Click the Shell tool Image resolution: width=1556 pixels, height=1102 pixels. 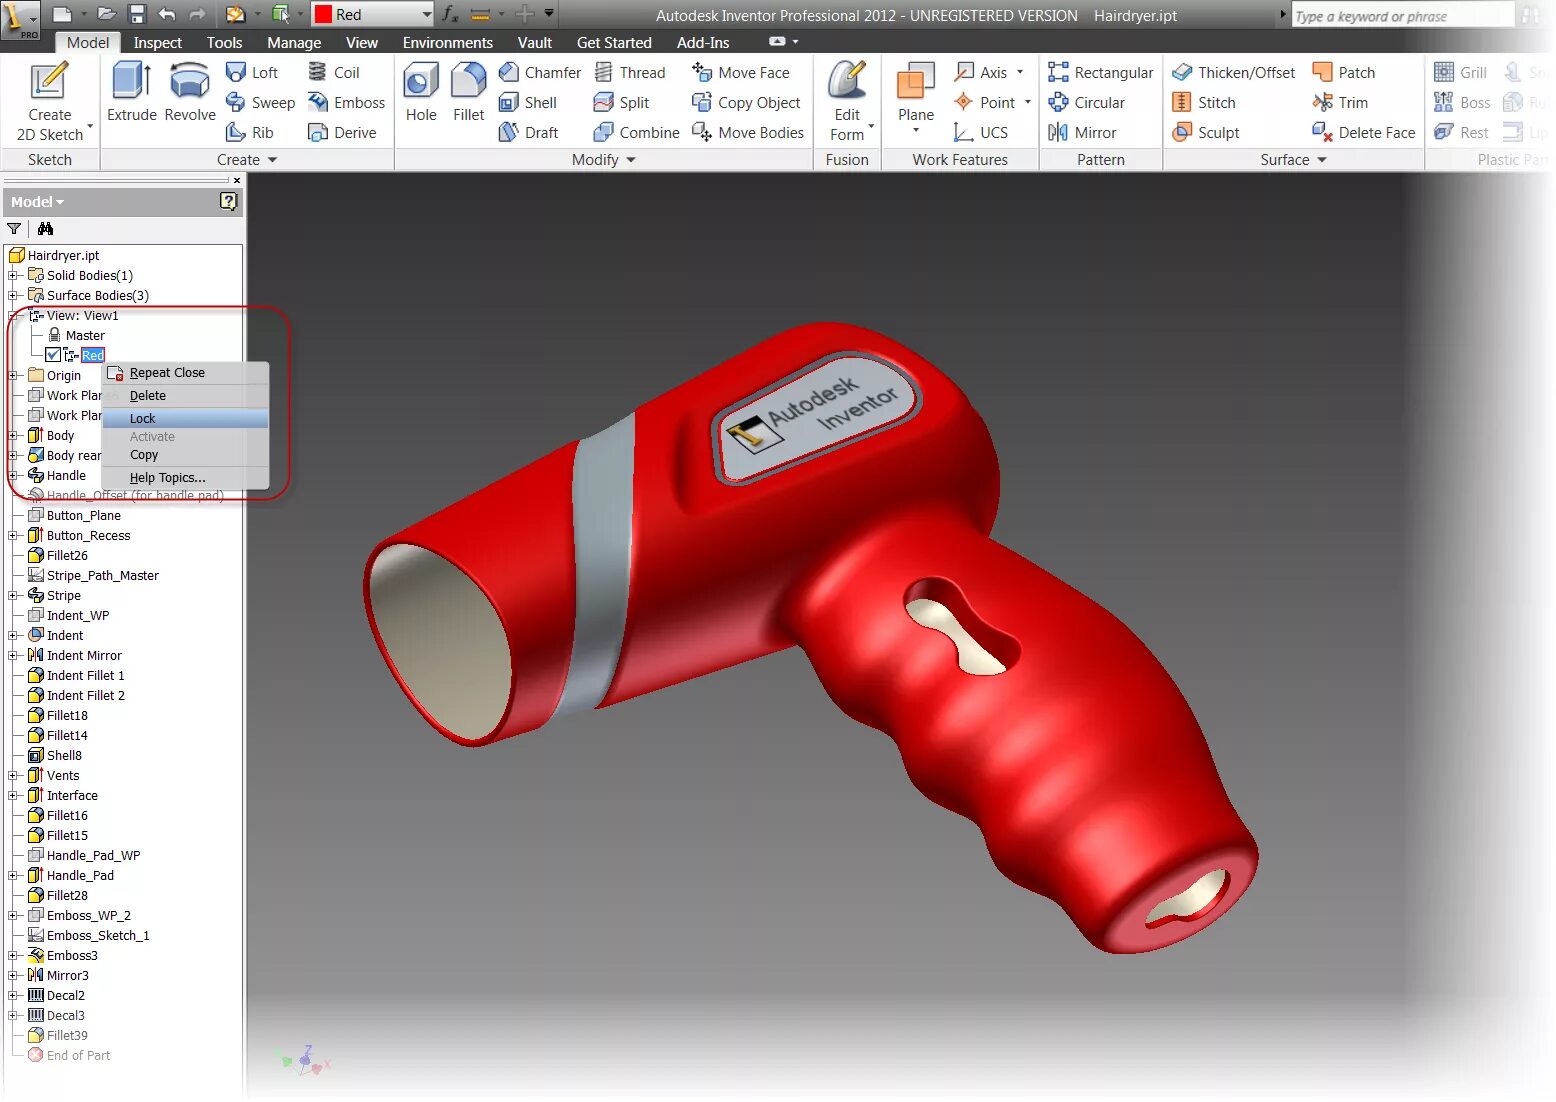pyautogui.click(x=527, y=102)
